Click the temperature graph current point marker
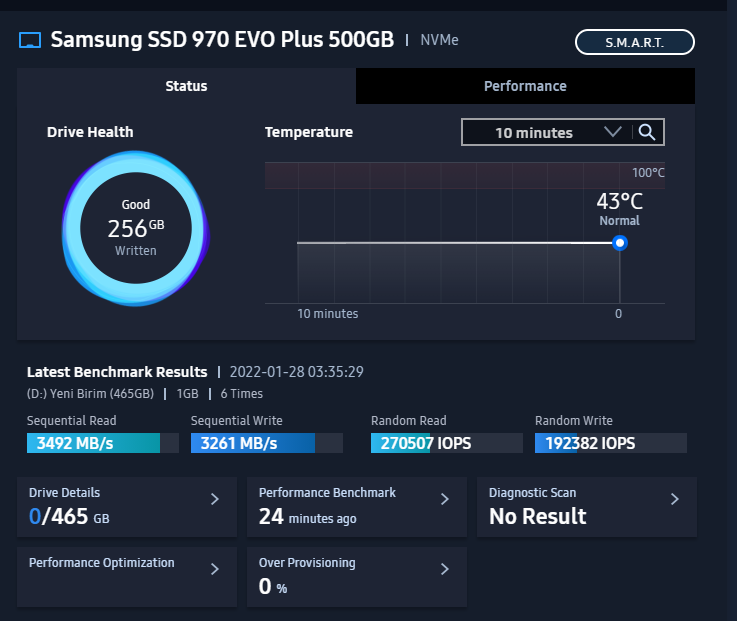Image resolution: width=737 pixels, height=621 pixels. point(620,243)
